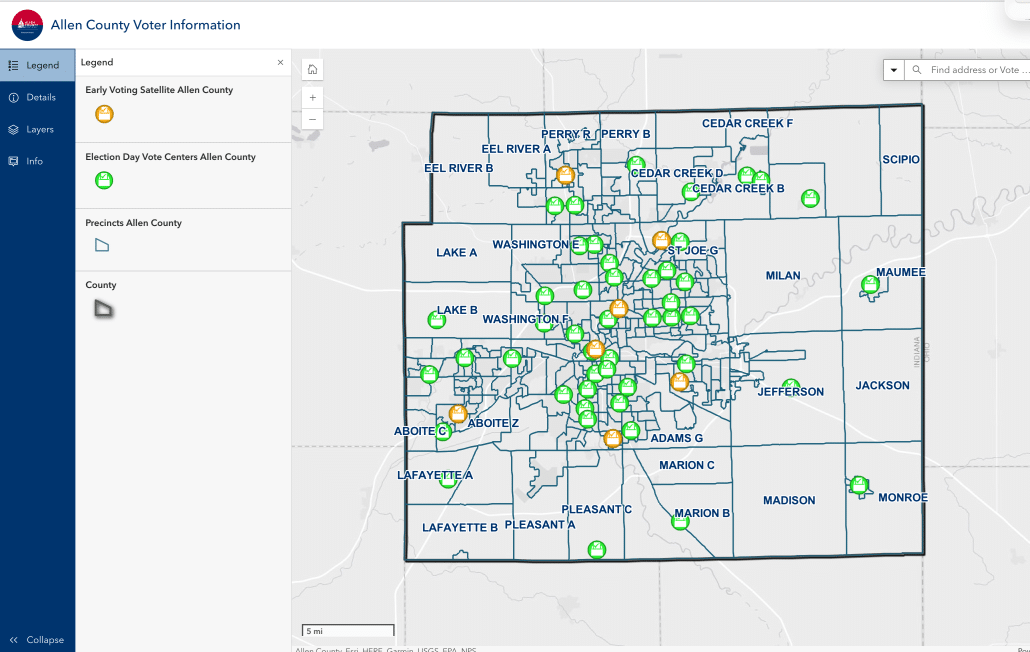
Task: Click the vote center marker in Monroe
Action: (x=859, y=485)
